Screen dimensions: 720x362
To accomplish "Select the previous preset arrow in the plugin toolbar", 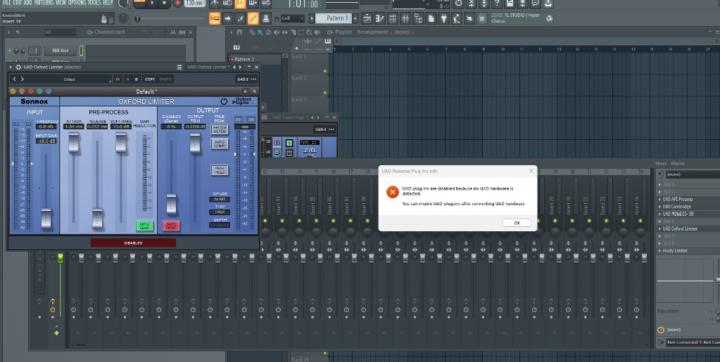I will point(14,79).
